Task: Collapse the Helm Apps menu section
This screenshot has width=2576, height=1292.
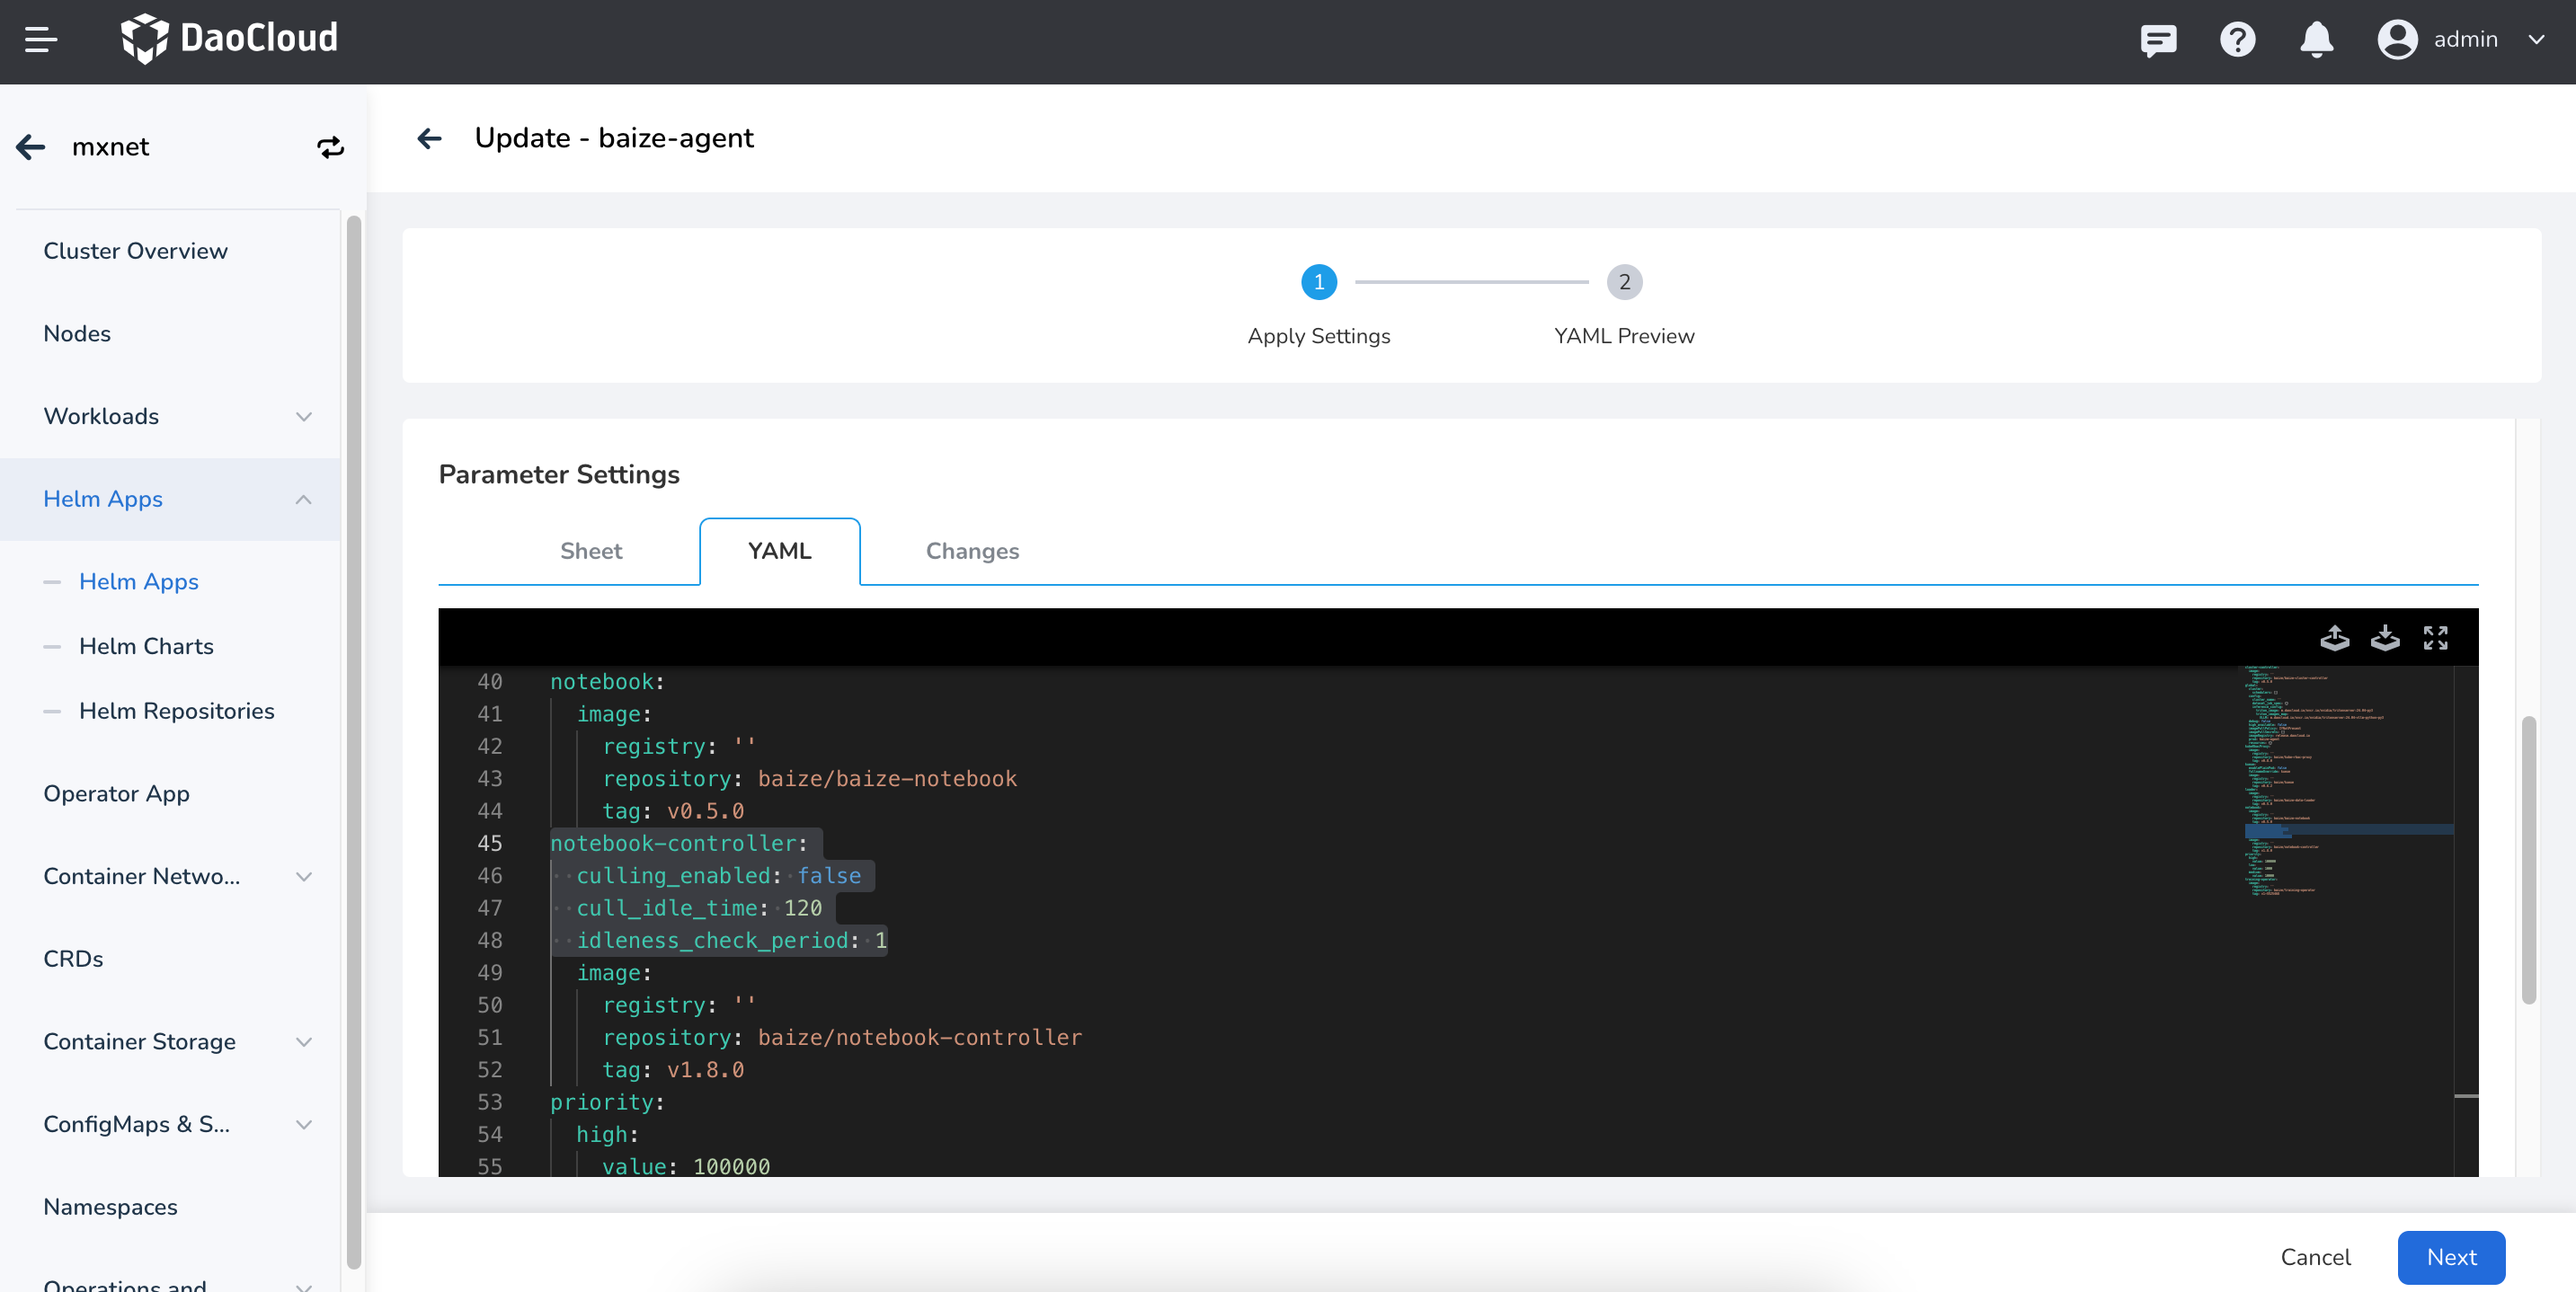Action: click(303, 499)
